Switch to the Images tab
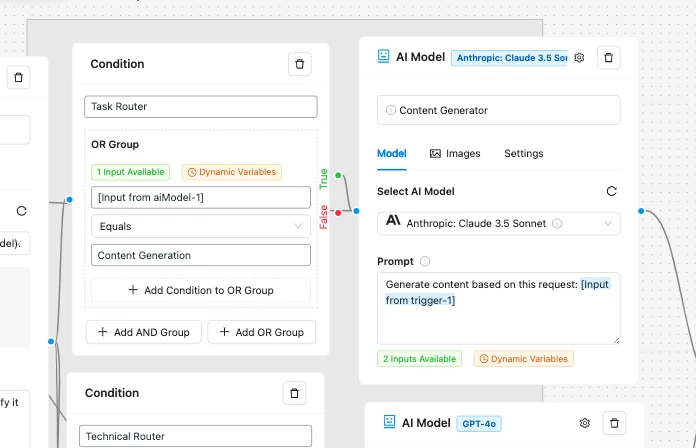696x448 pixels. [455, 154]
